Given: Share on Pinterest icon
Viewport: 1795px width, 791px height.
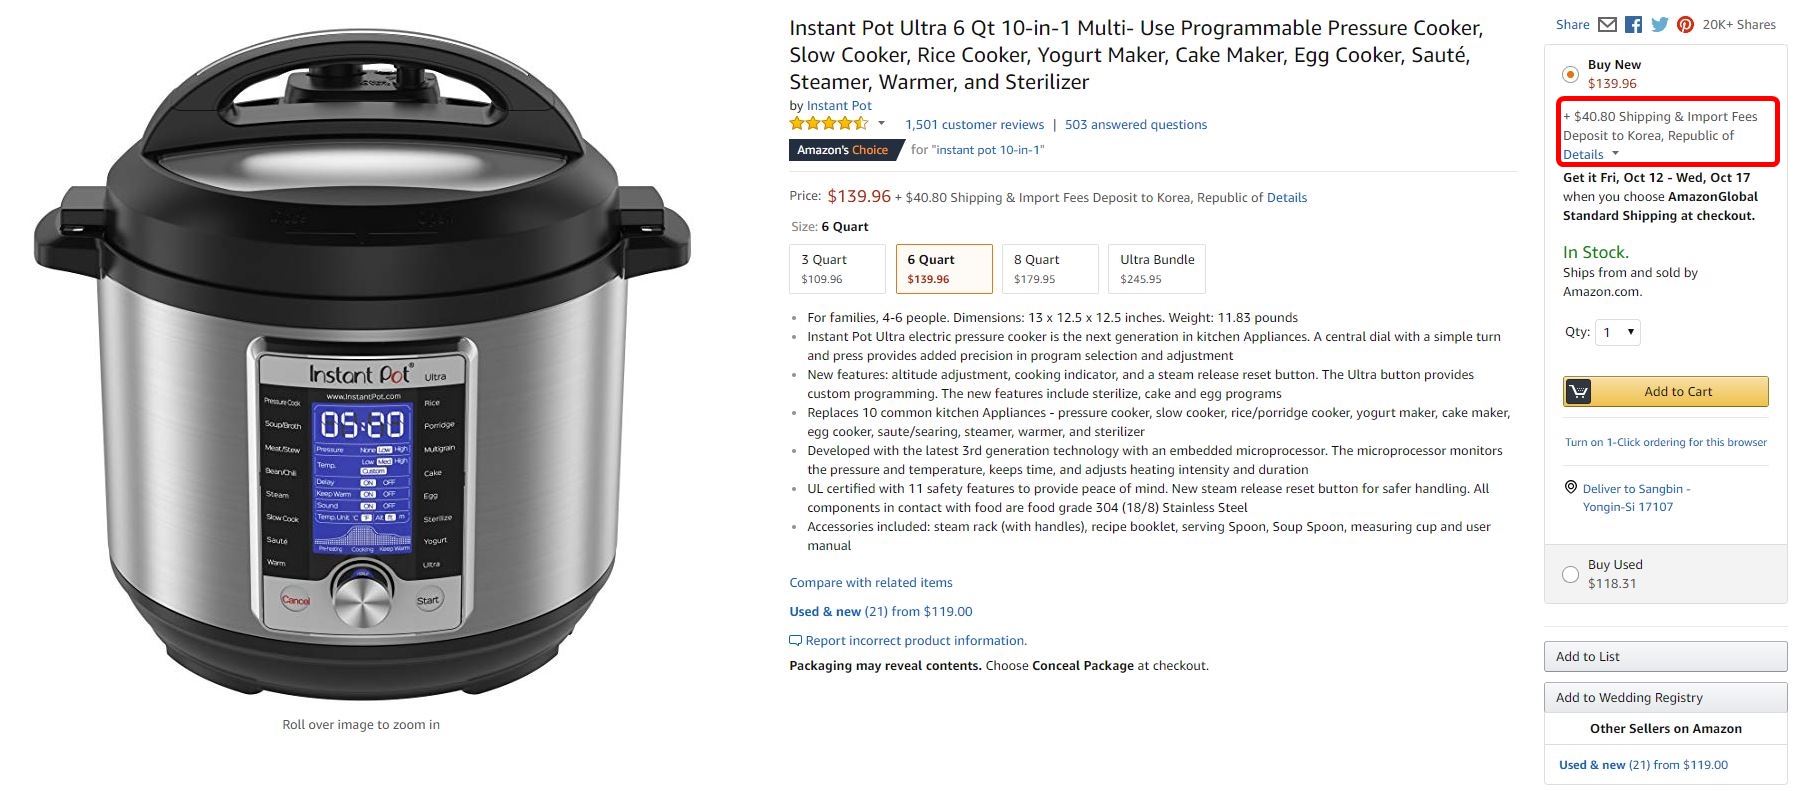Looking at the screenshot, I should (x=1685, y=24).
